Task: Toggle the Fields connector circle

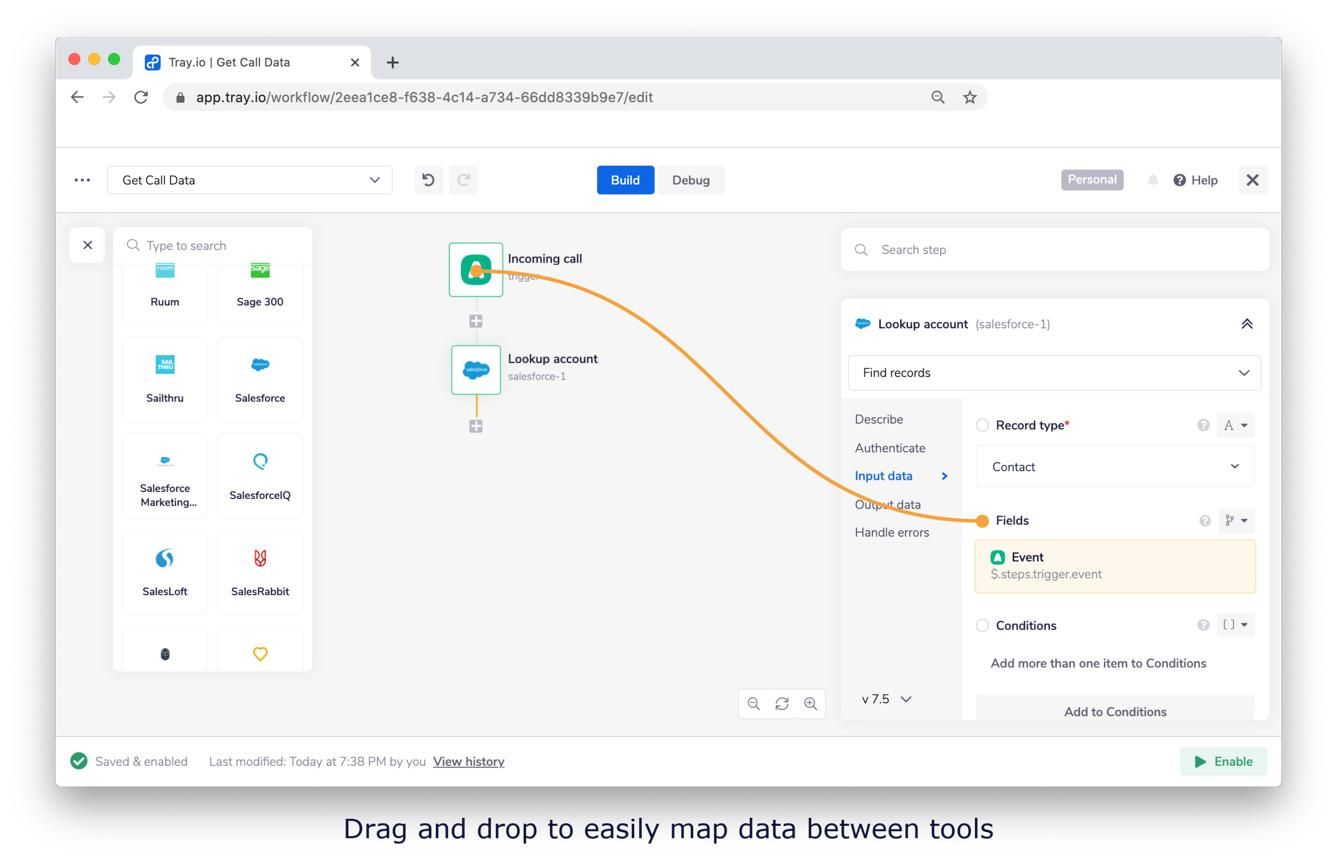Action: point(982,521)
